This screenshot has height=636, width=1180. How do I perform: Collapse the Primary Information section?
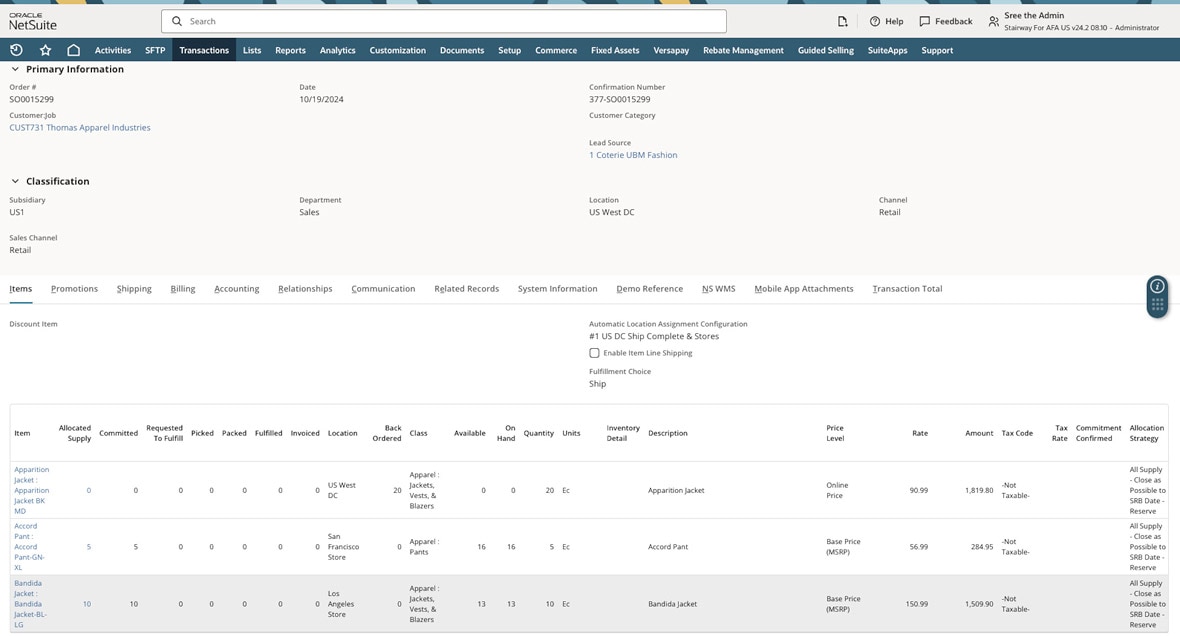point(15,69)
